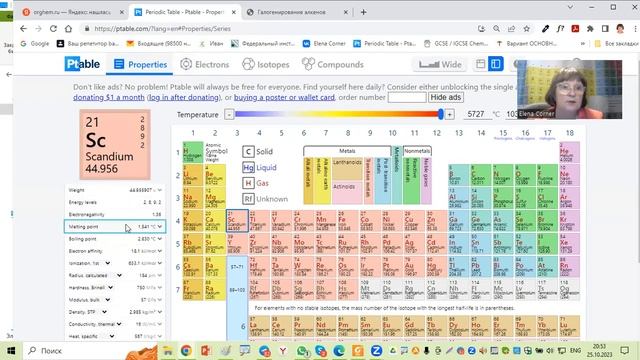Open the Chrome profile avatar
This screenshot has width=640, height=360.
(x=620, y=29)
